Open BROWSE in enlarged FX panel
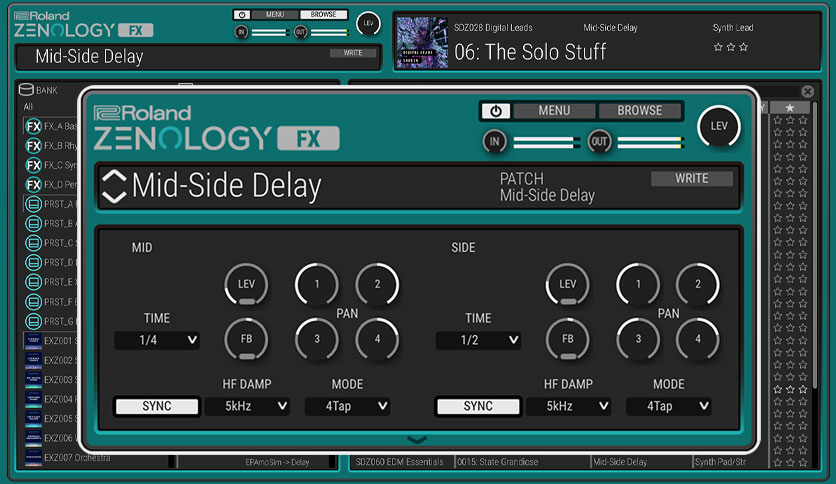836x484 pixels. pyautogui.click(x=640, y=111)
